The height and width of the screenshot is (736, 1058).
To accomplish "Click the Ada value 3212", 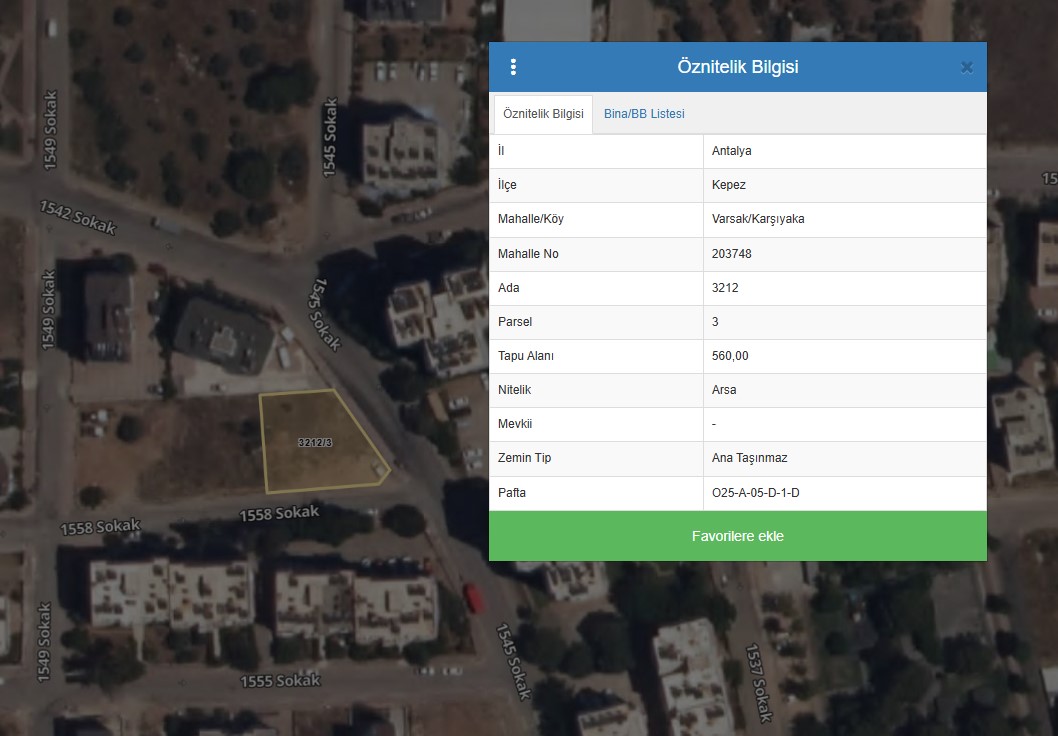I will [x=725, y=288].
